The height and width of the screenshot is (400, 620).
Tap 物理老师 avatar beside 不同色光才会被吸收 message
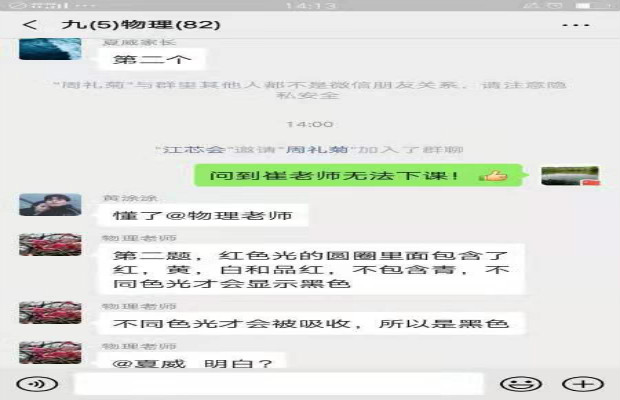click(x=50, y=313)
